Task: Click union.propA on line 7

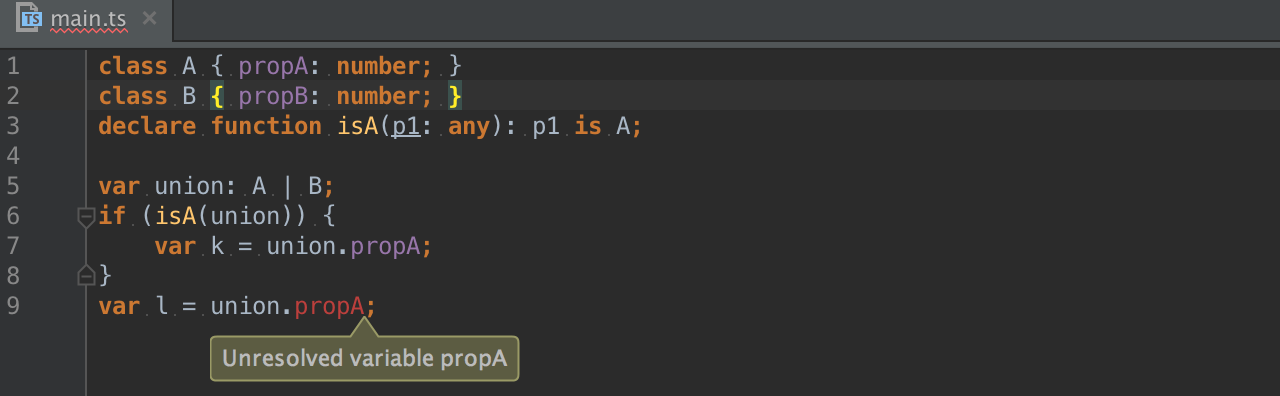Action: 342,246
